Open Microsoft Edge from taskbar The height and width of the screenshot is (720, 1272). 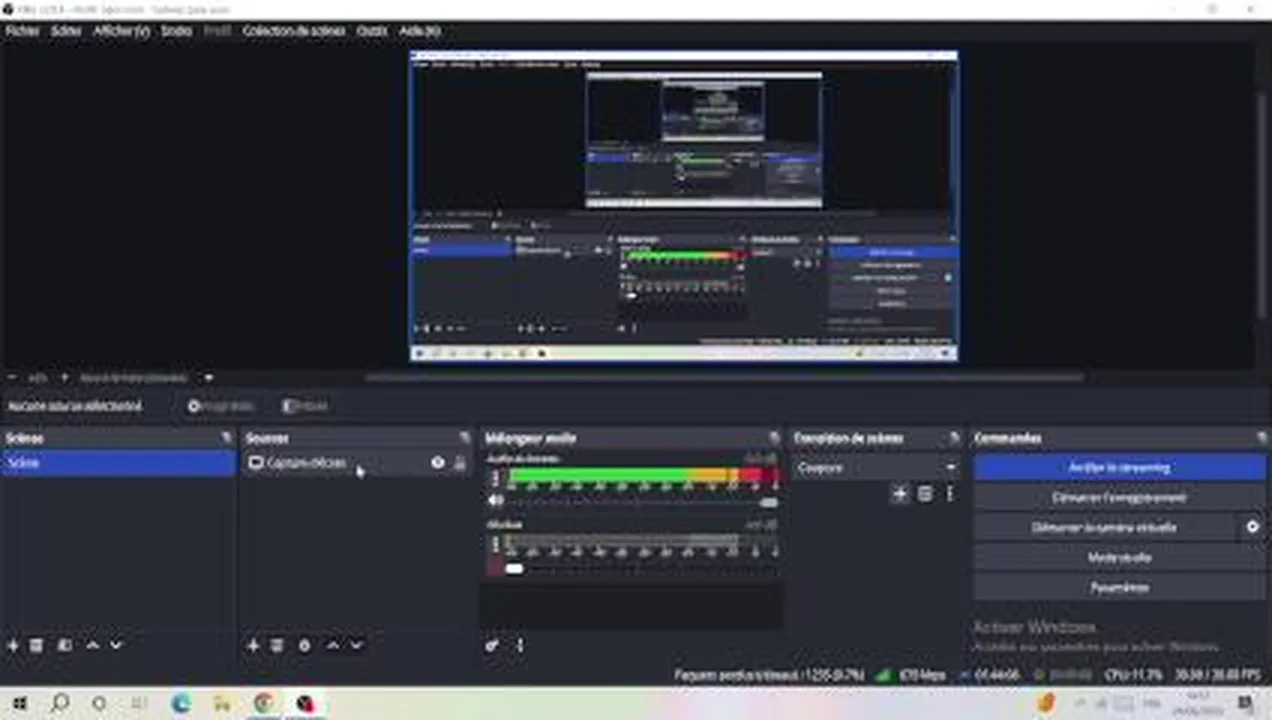[181, 704]
